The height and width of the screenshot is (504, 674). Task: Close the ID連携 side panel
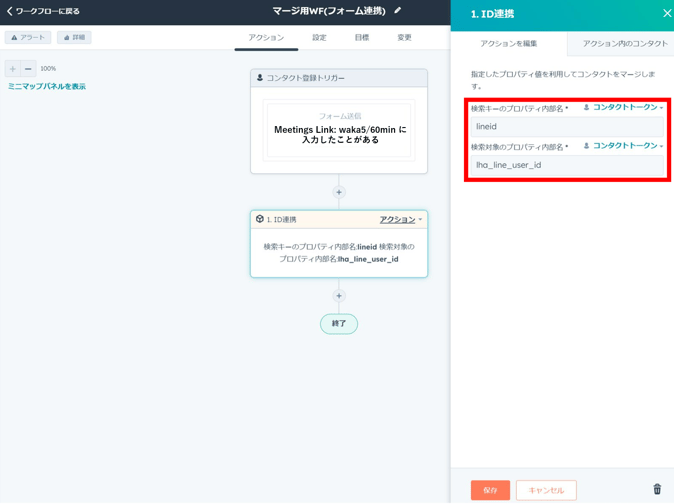click(666, 13)
